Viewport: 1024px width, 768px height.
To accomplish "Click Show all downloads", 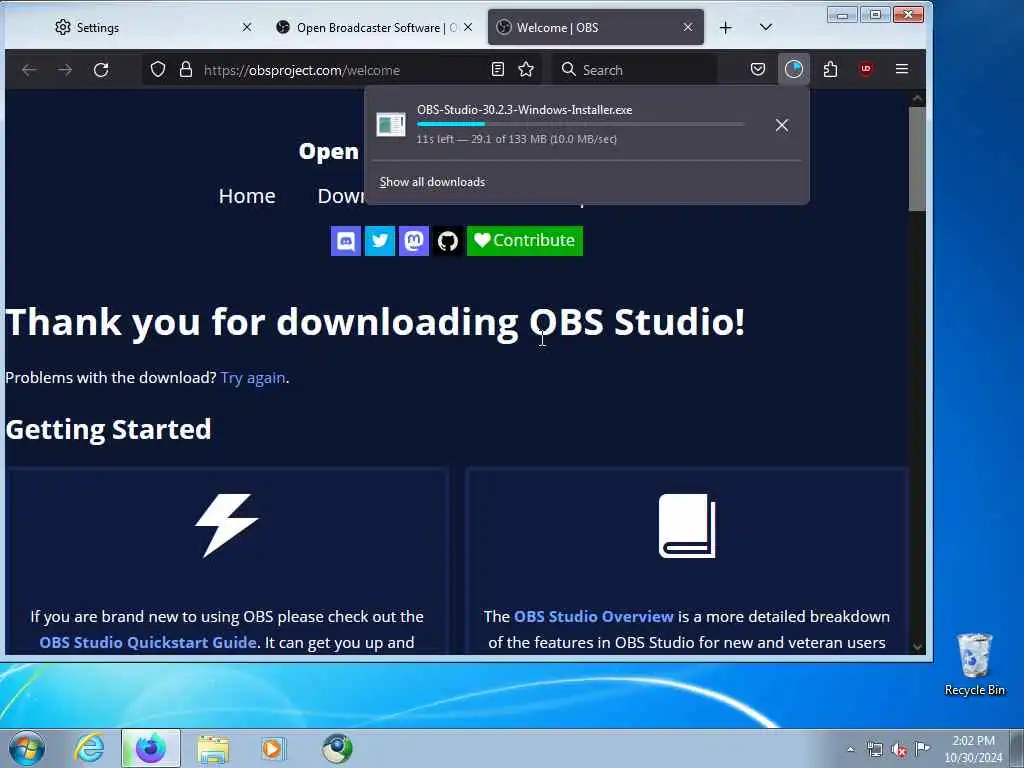I will 432,182.
